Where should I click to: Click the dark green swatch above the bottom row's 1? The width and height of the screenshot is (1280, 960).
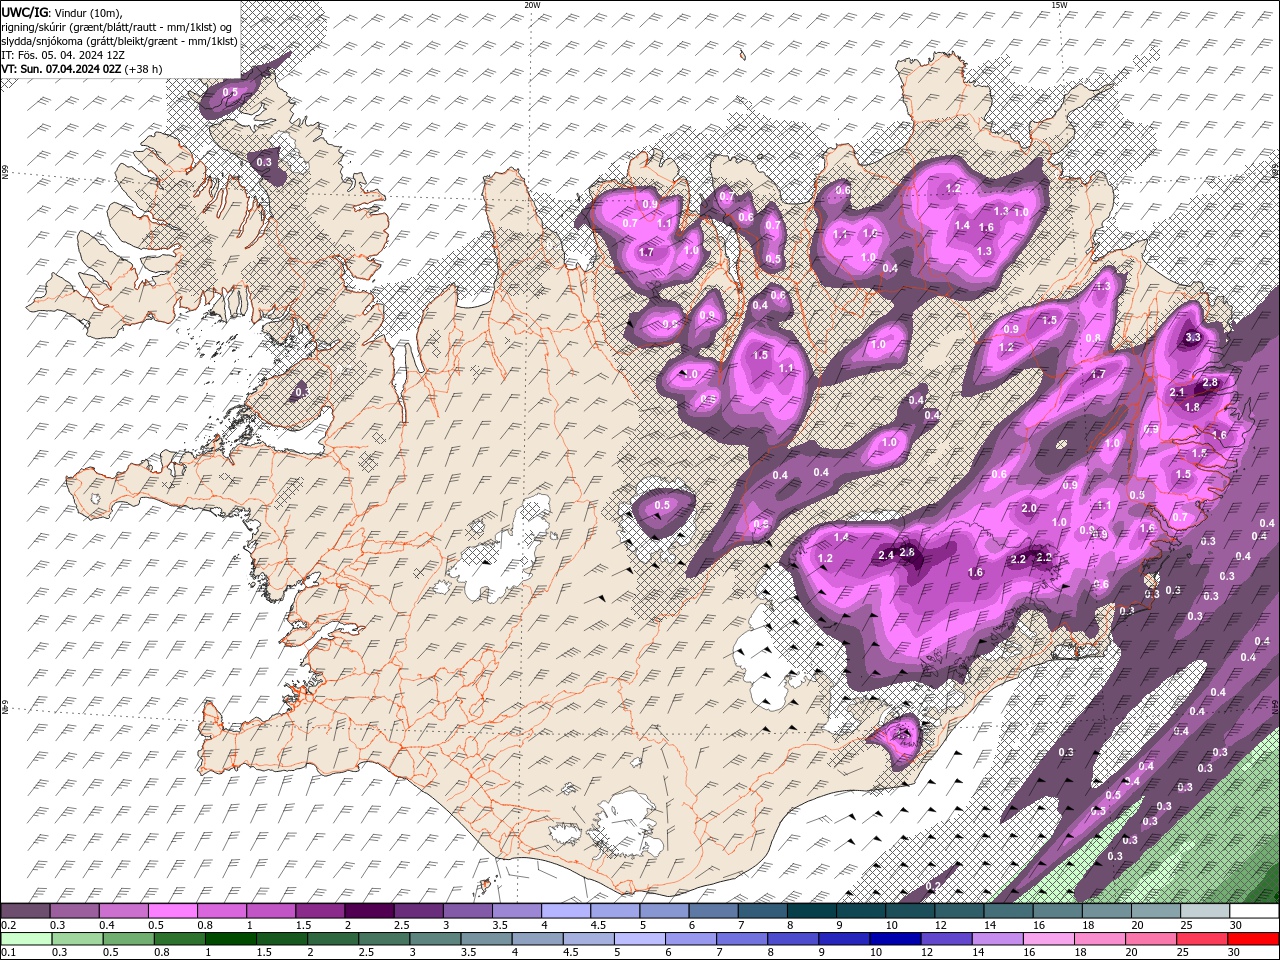230,939
